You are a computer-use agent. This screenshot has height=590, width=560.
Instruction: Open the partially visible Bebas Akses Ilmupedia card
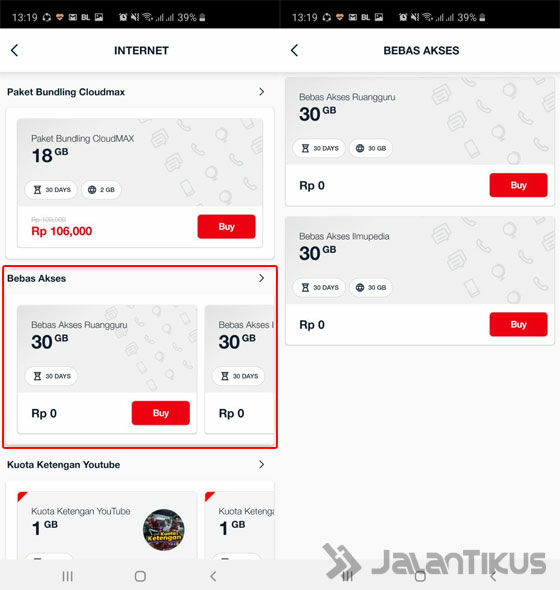239,369
